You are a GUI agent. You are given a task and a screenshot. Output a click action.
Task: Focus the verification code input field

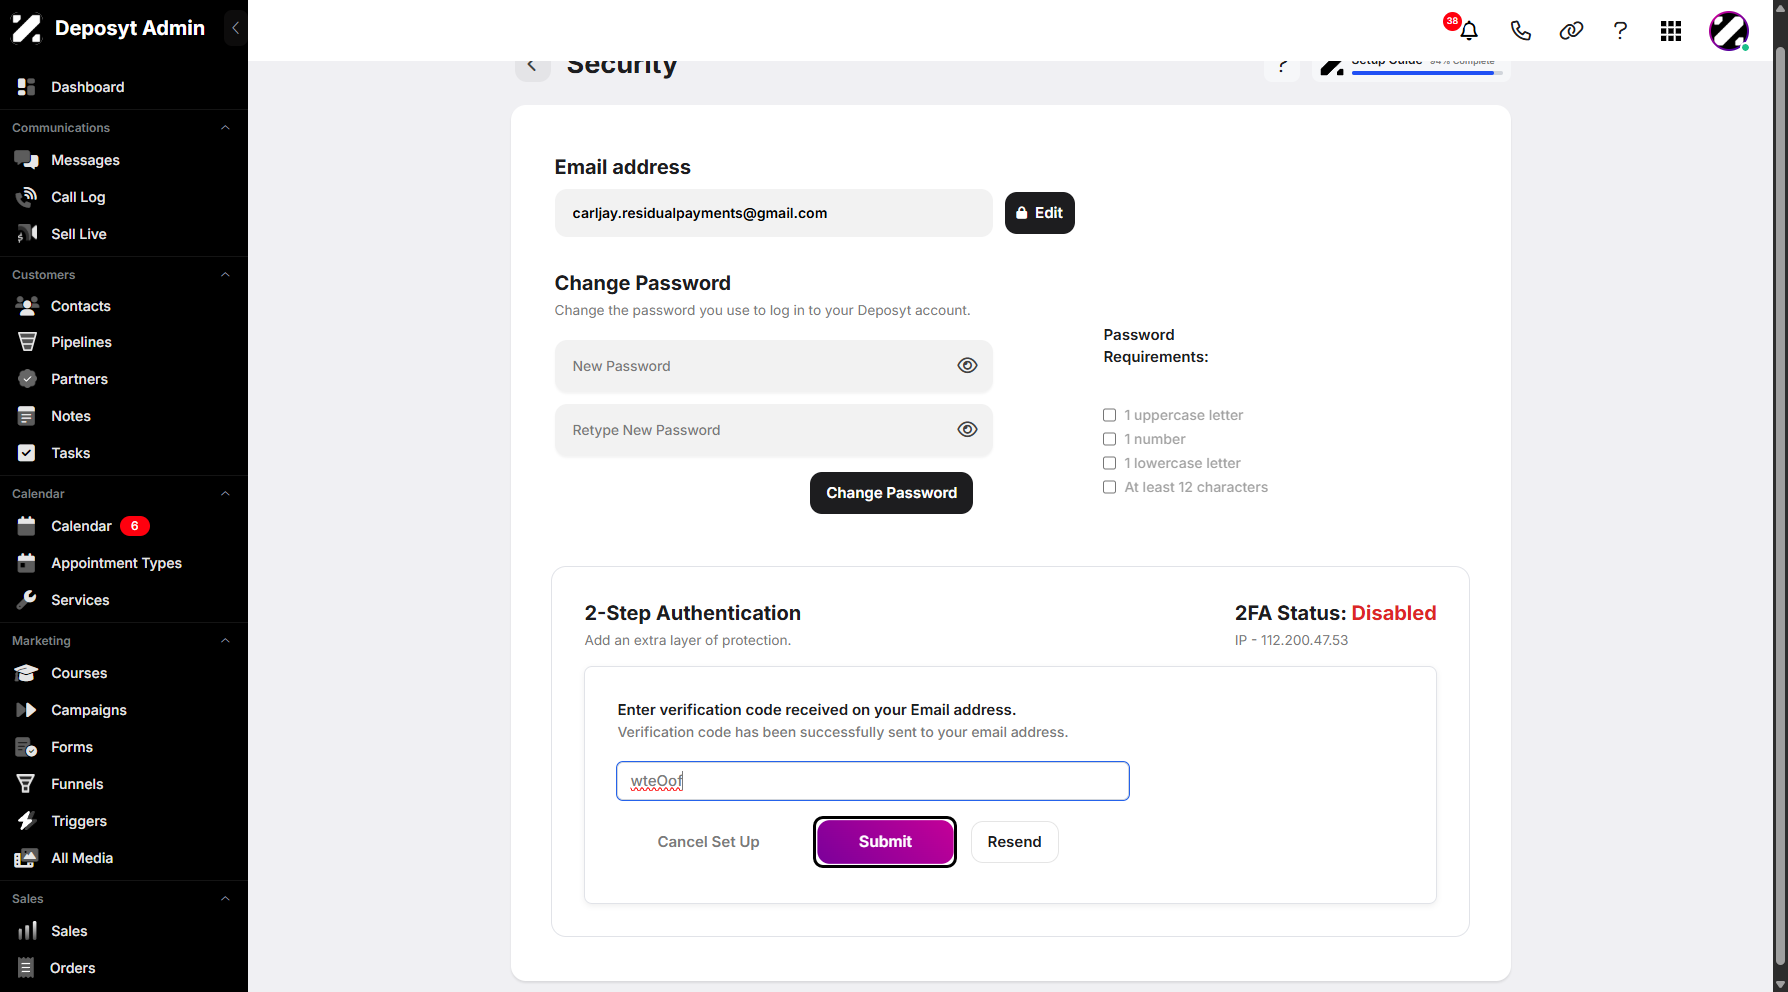[873, 781]
